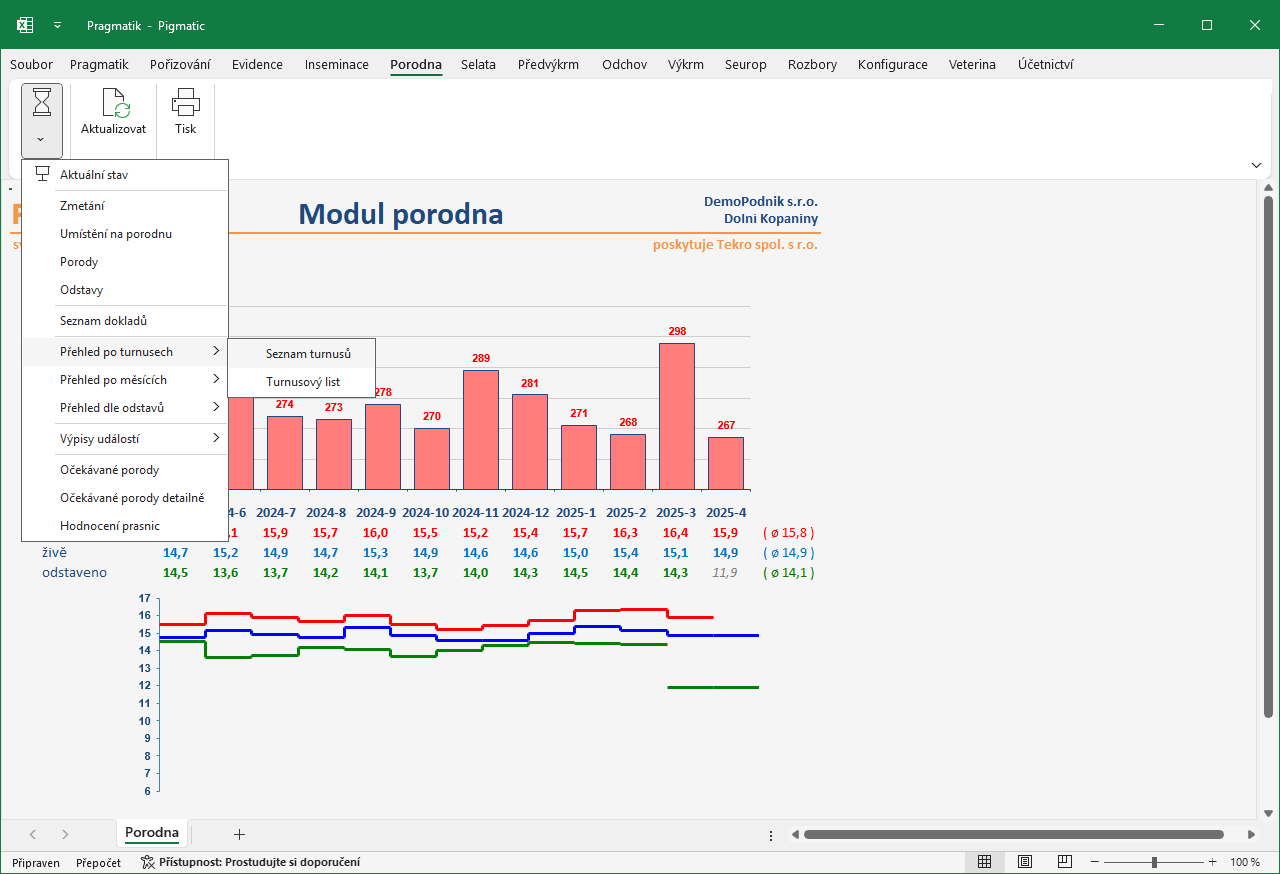This screenshot has width=1280, height=874.
Task: Switch to Page Layout view icon
Action: [1025, 862]
